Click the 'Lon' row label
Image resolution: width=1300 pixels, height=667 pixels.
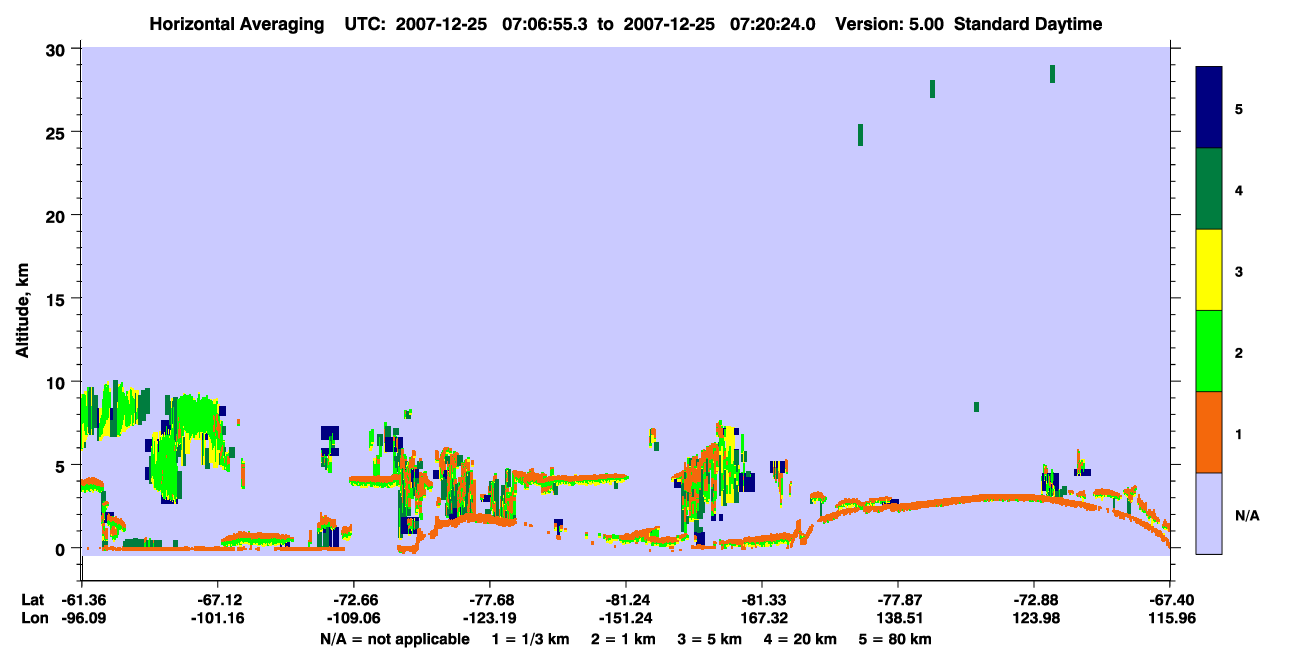[33, 618]
